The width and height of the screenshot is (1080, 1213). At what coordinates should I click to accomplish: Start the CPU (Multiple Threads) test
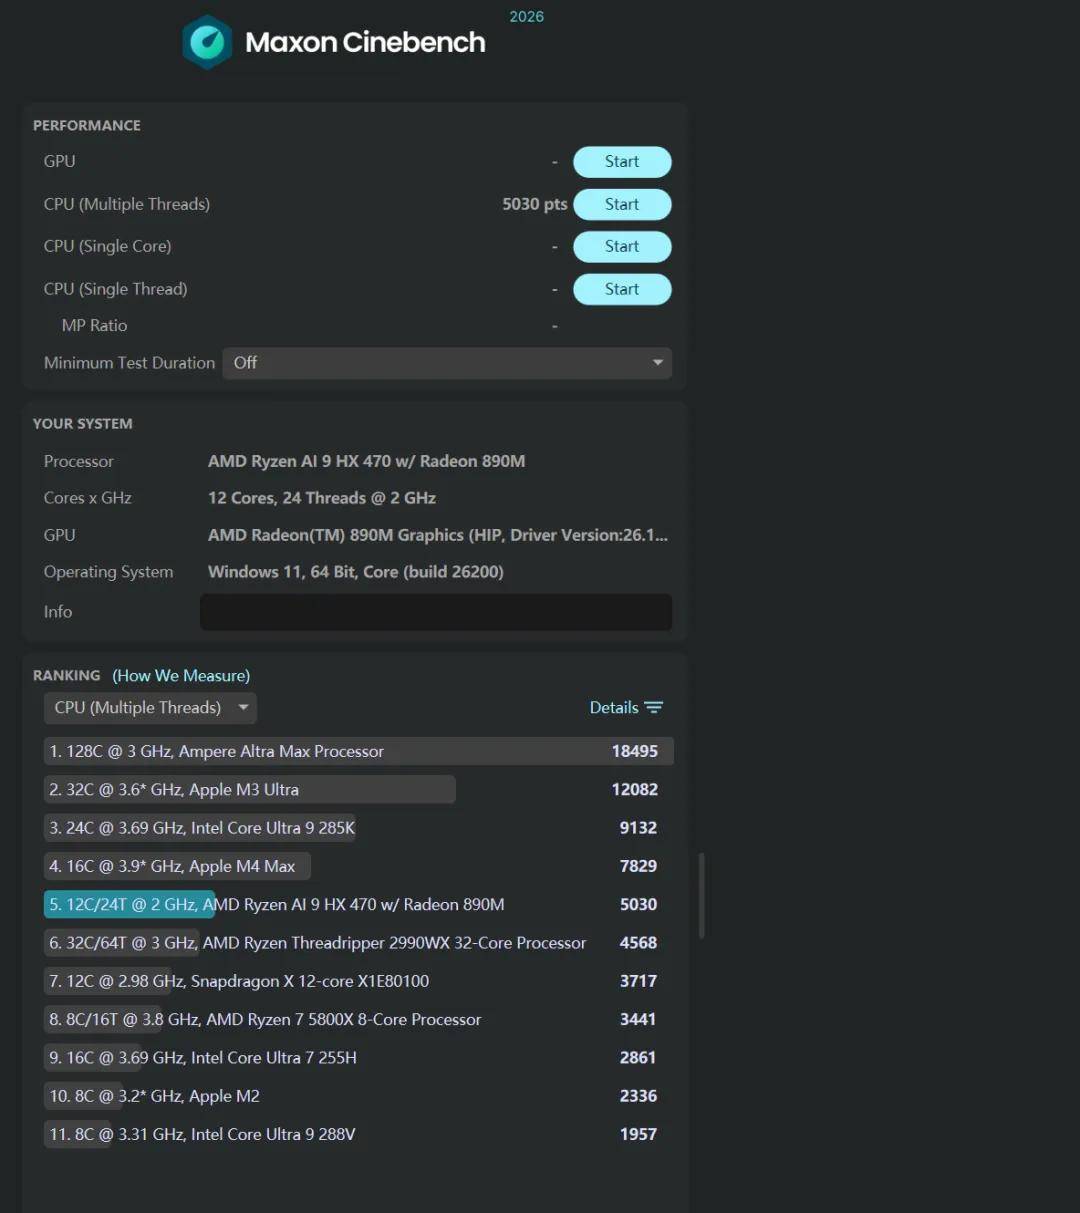point(622,204)
